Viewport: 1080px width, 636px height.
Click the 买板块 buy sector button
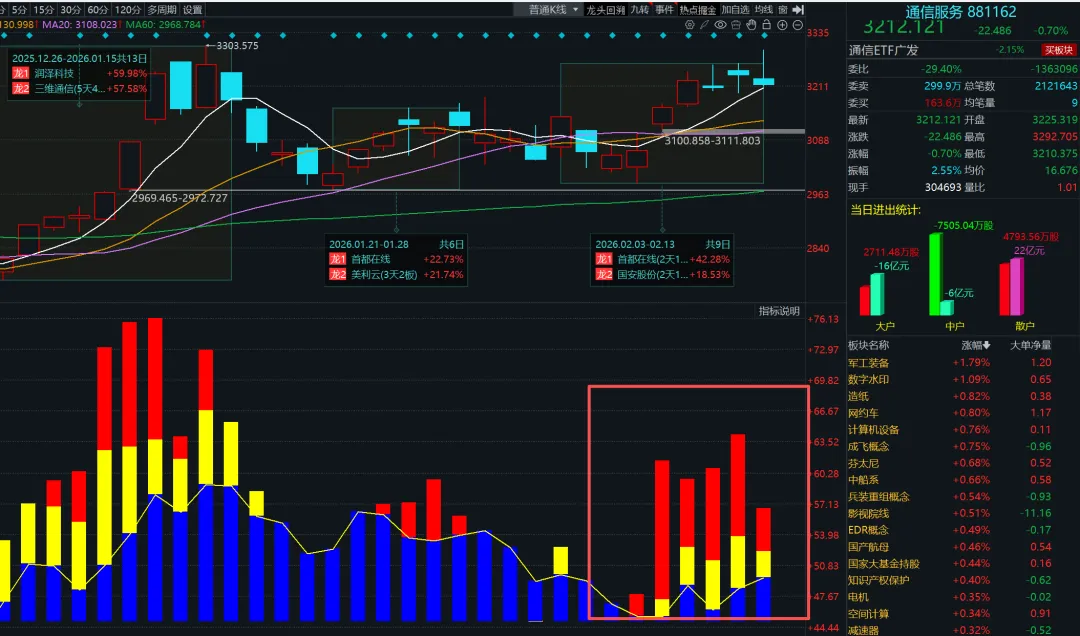point(1058,50)
